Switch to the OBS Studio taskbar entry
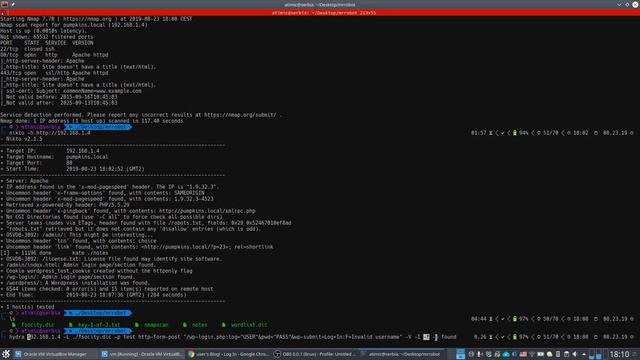This screenshot has width=640, height=360. 314,354
